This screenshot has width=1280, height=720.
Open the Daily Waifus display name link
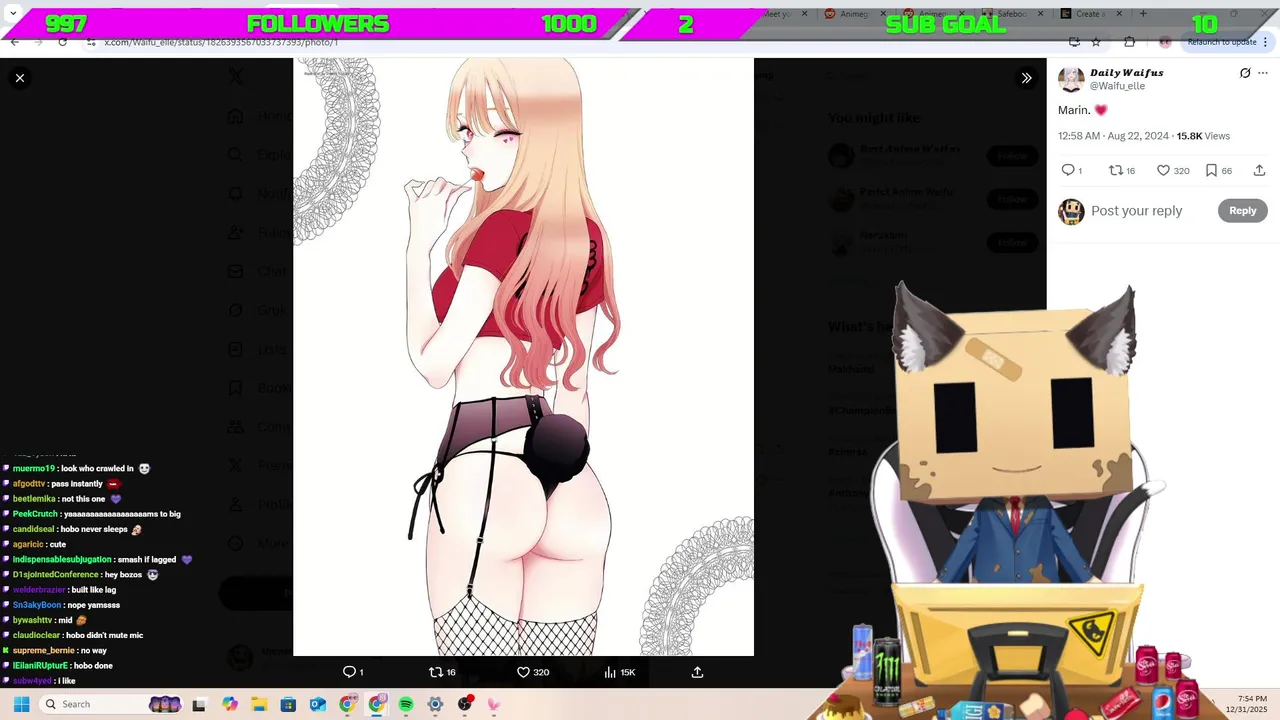coord(1126,73)
